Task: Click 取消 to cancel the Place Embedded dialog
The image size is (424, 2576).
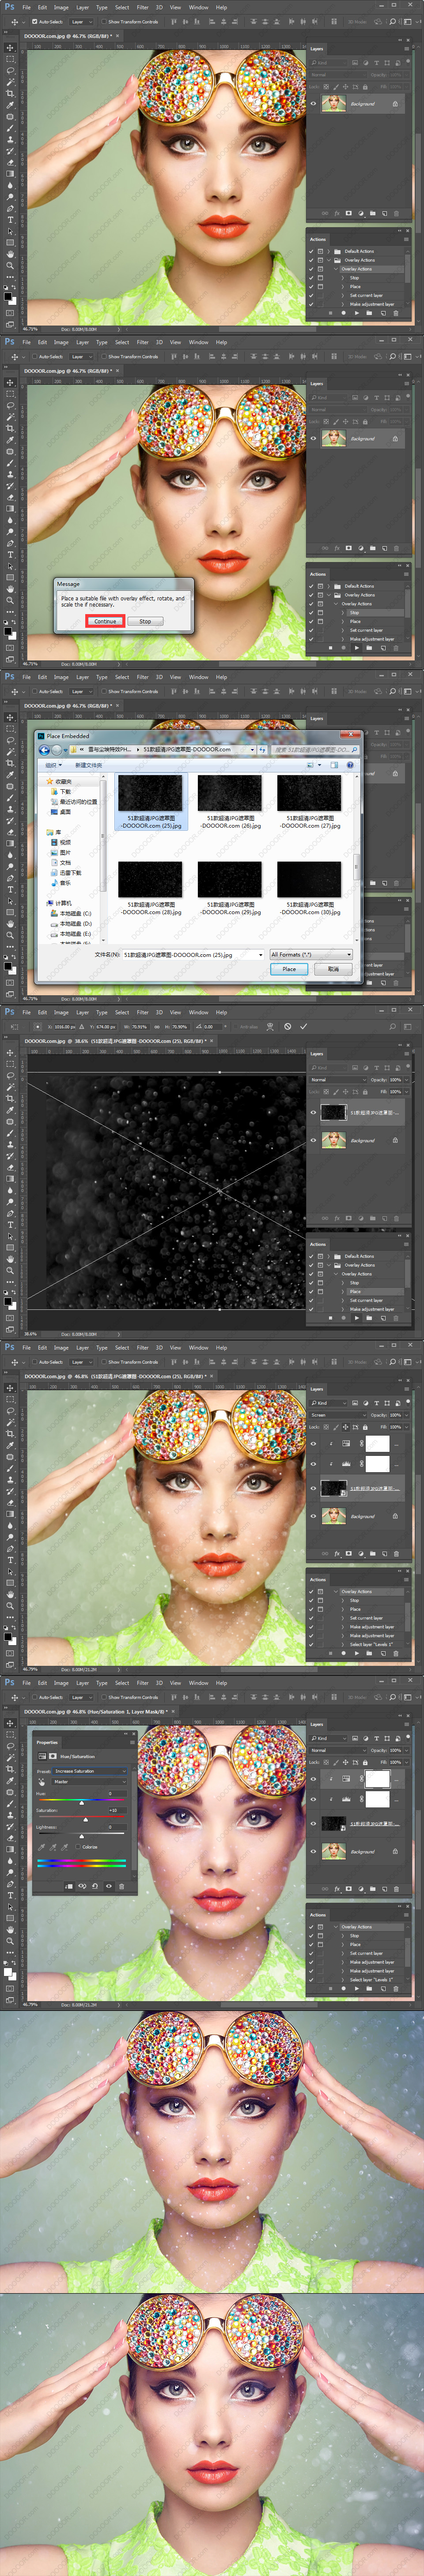Action: click(333, 969)
